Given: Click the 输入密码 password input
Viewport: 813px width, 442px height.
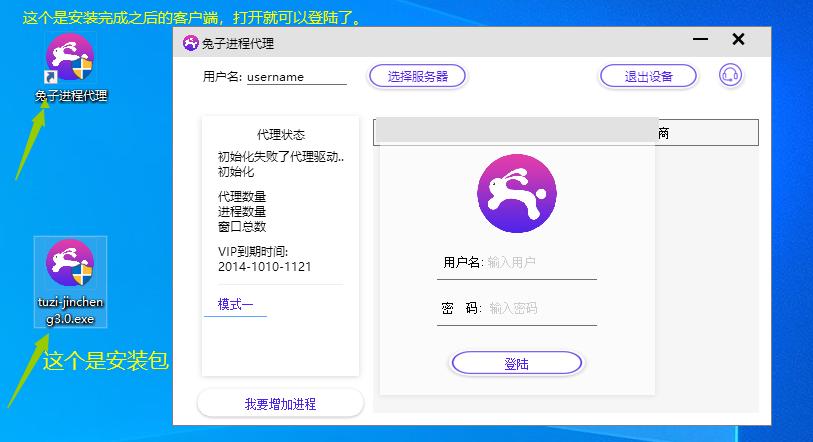Looking at the screenshot, I should pyautogui.click(x=541, y=309).
